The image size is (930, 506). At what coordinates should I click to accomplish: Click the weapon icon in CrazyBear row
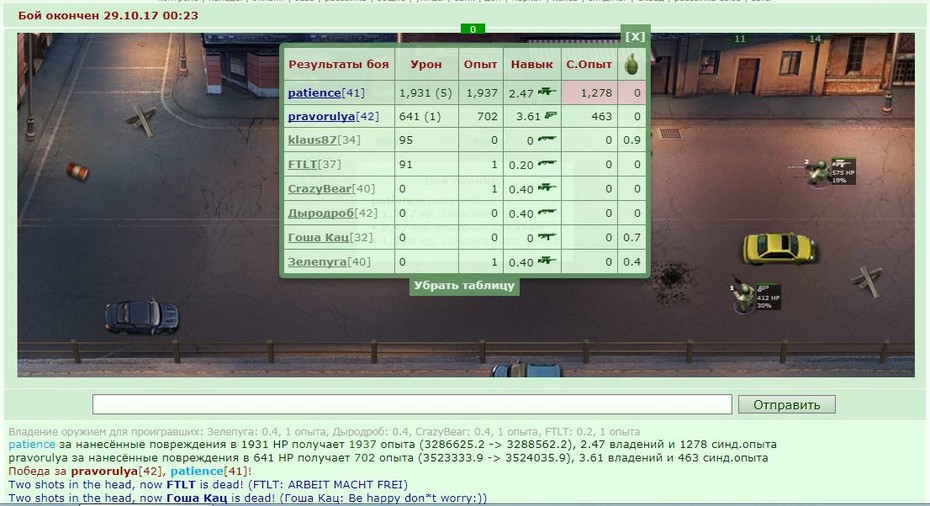click(547, 187)
